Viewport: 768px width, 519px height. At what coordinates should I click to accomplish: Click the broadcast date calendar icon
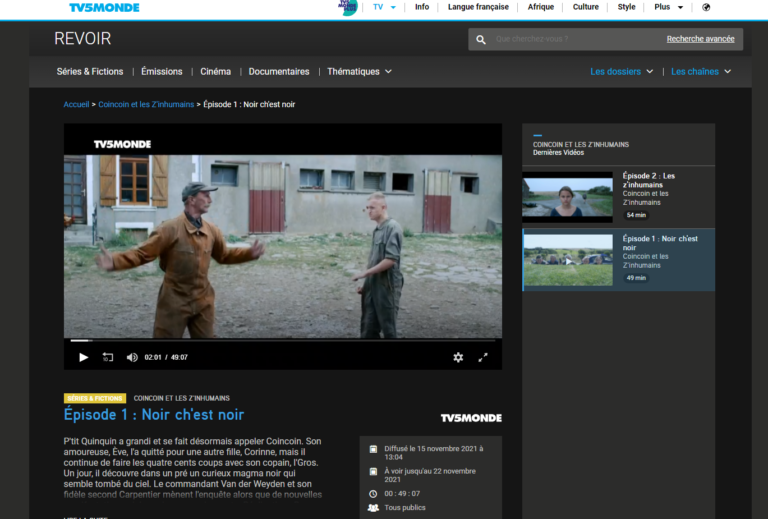[x=373, y=449]
